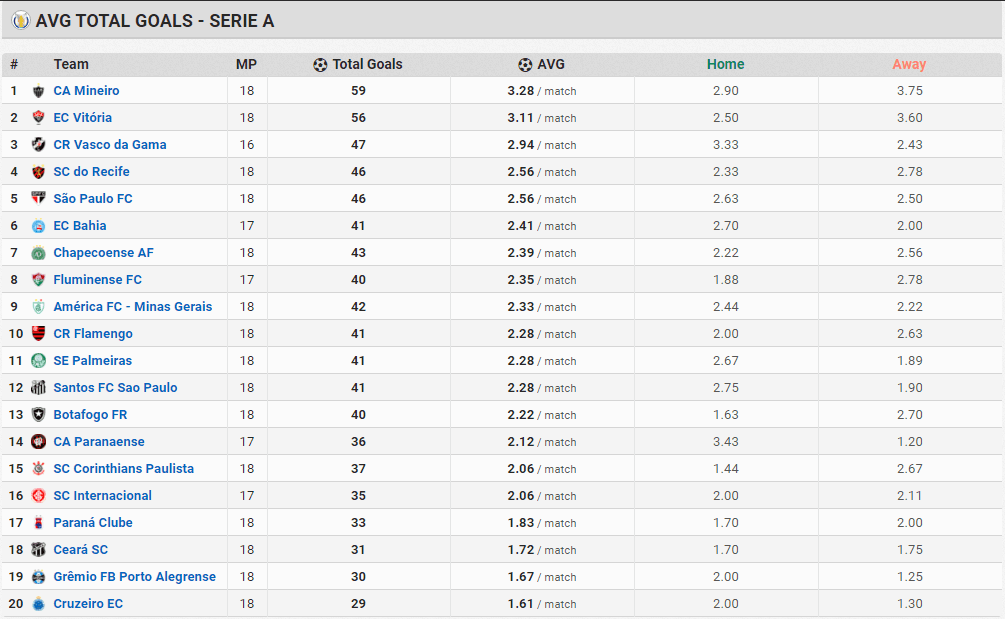Open the Grêmio FB Porto Alegrense link
This screenshot has width=1005, height=638.
click(x=135, y=576)
